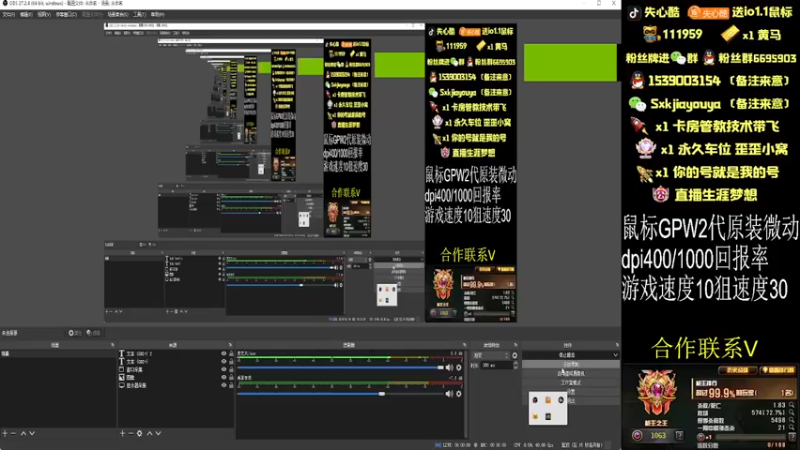Pop out the Scenes dock panel
The image size is (800, 450).
tap(113, 345)
